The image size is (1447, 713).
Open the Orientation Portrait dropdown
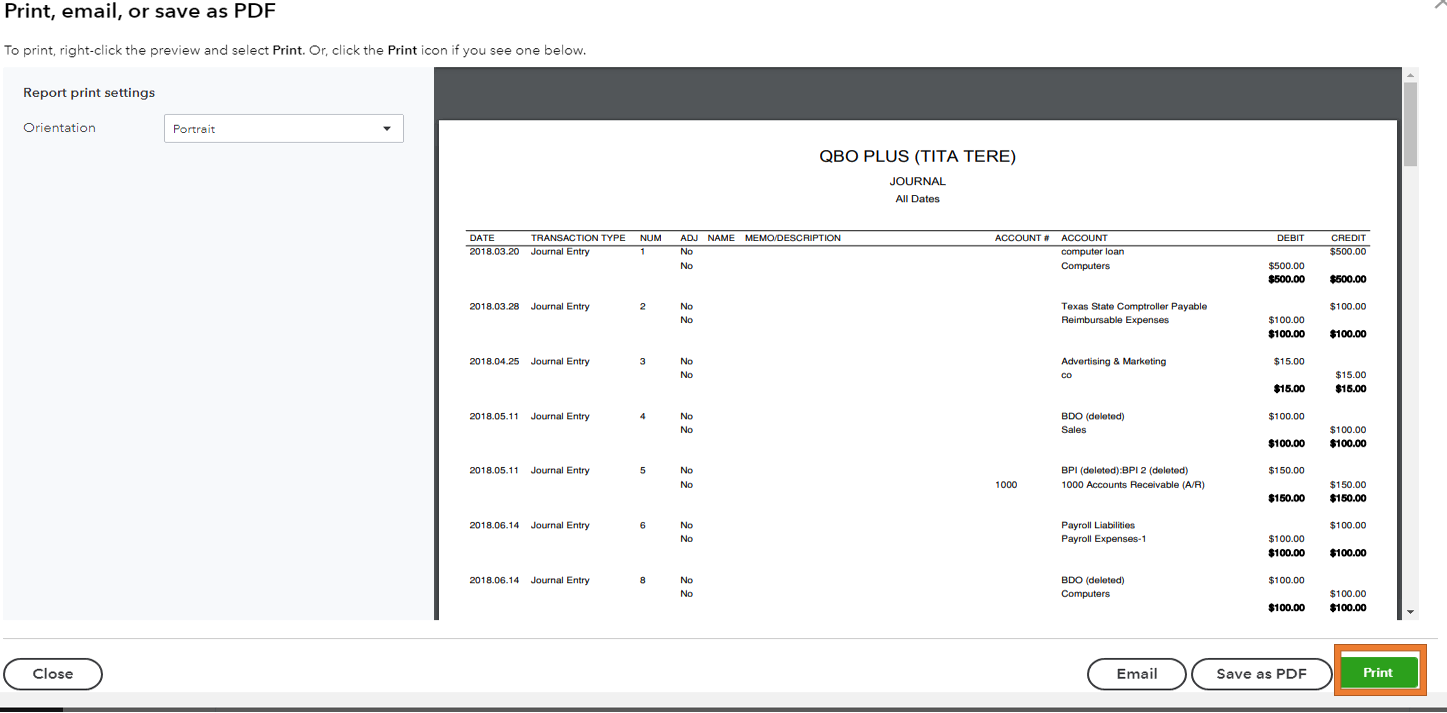pyautogui.click(x=284, y=129)
